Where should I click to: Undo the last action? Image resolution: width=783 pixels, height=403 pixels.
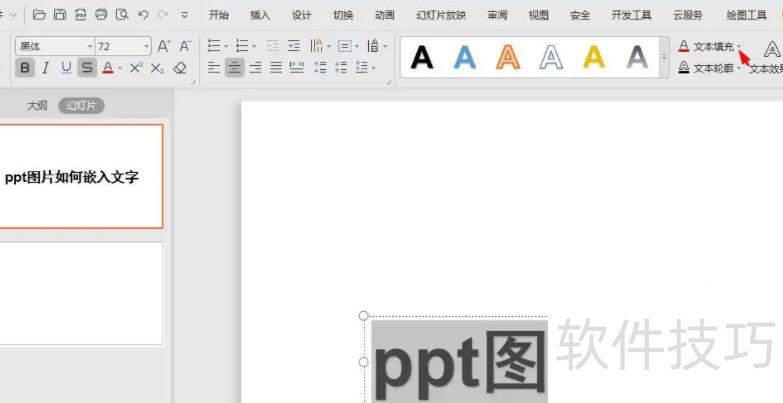click(143, 15)
